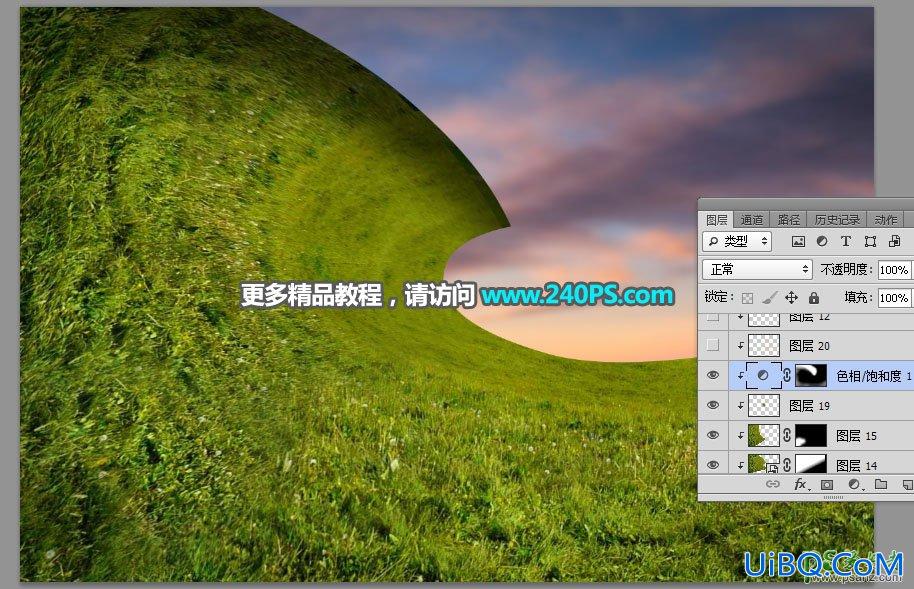
Task: Hide the 色相/饱和度 1 adjustment layer
Action: coord(712,375)
